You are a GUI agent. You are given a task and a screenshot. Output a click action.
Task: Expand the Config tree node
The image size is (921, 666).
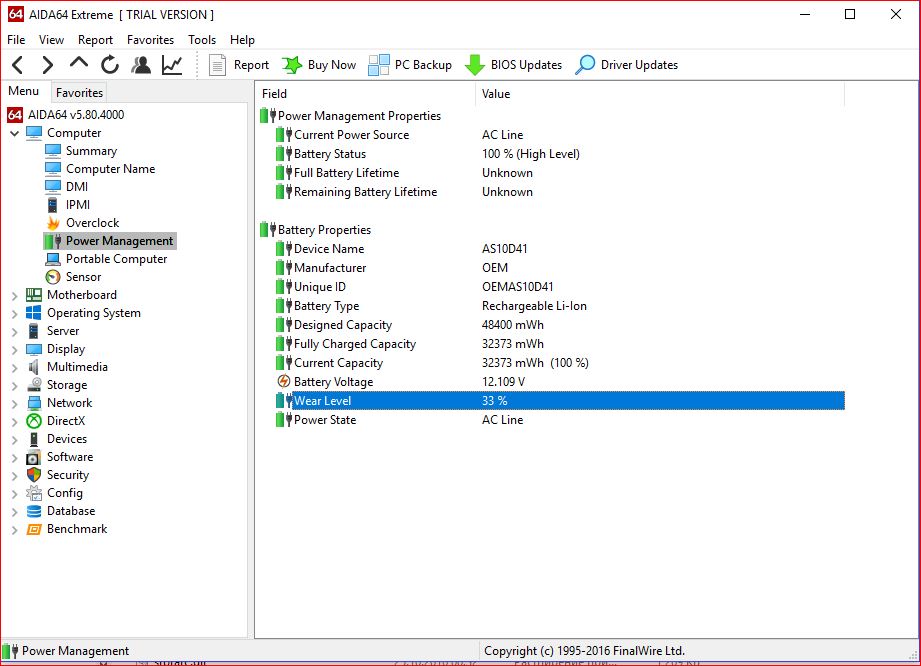15,493
